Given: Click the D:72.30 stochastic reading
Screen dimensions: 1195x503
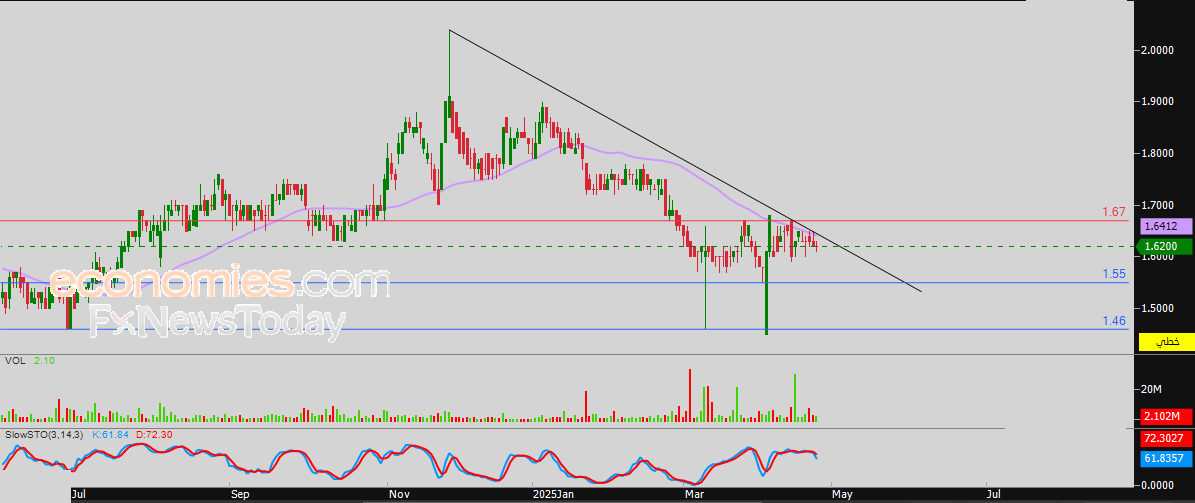Looking at the screenshot, I should tap(153, 434).
